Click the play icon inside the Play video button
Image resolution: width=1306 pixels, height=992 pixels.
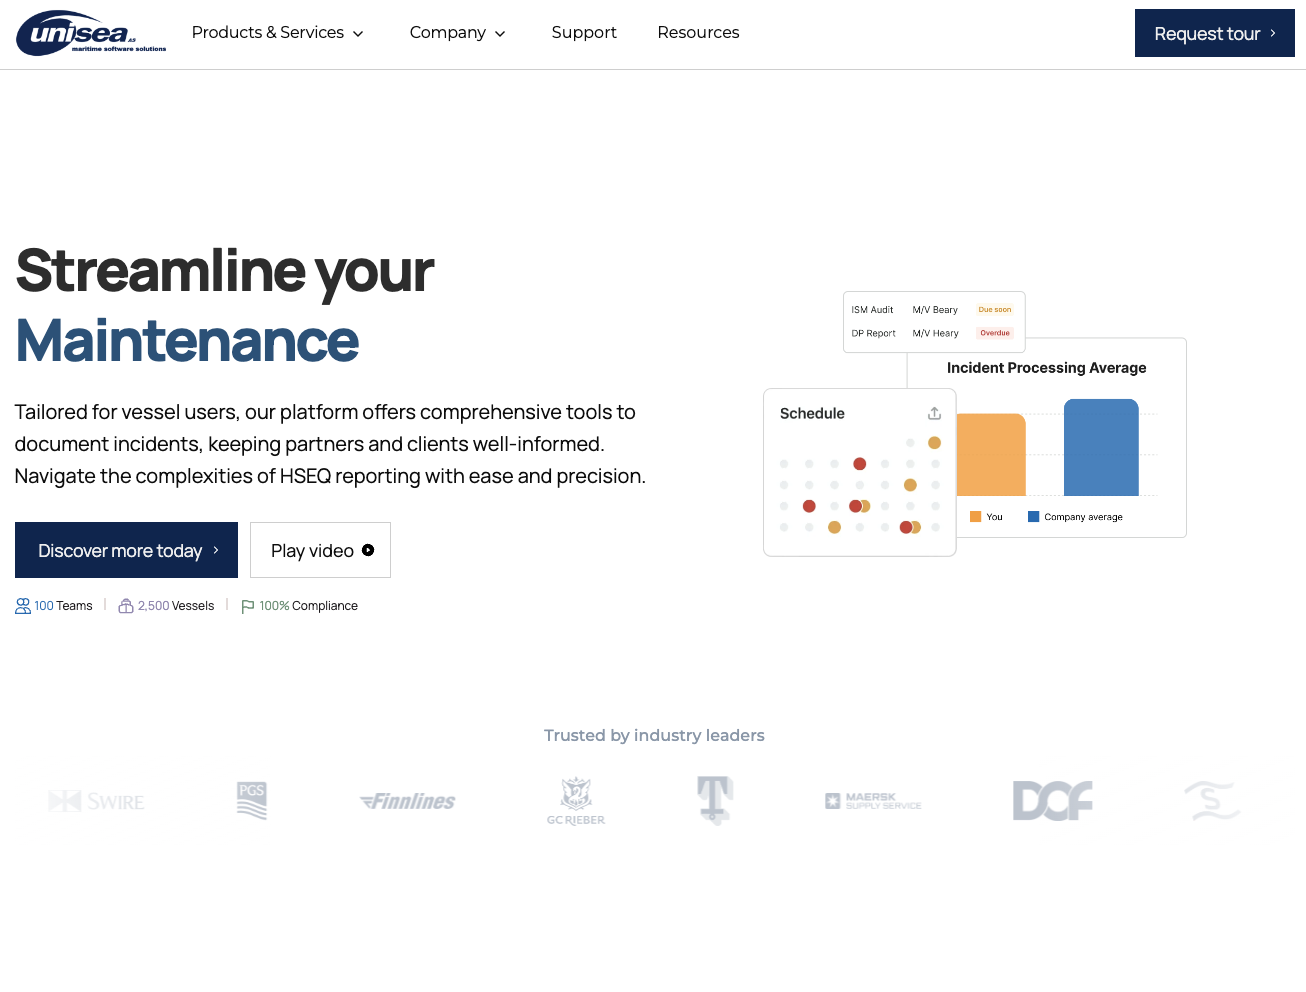coord(368,549)
